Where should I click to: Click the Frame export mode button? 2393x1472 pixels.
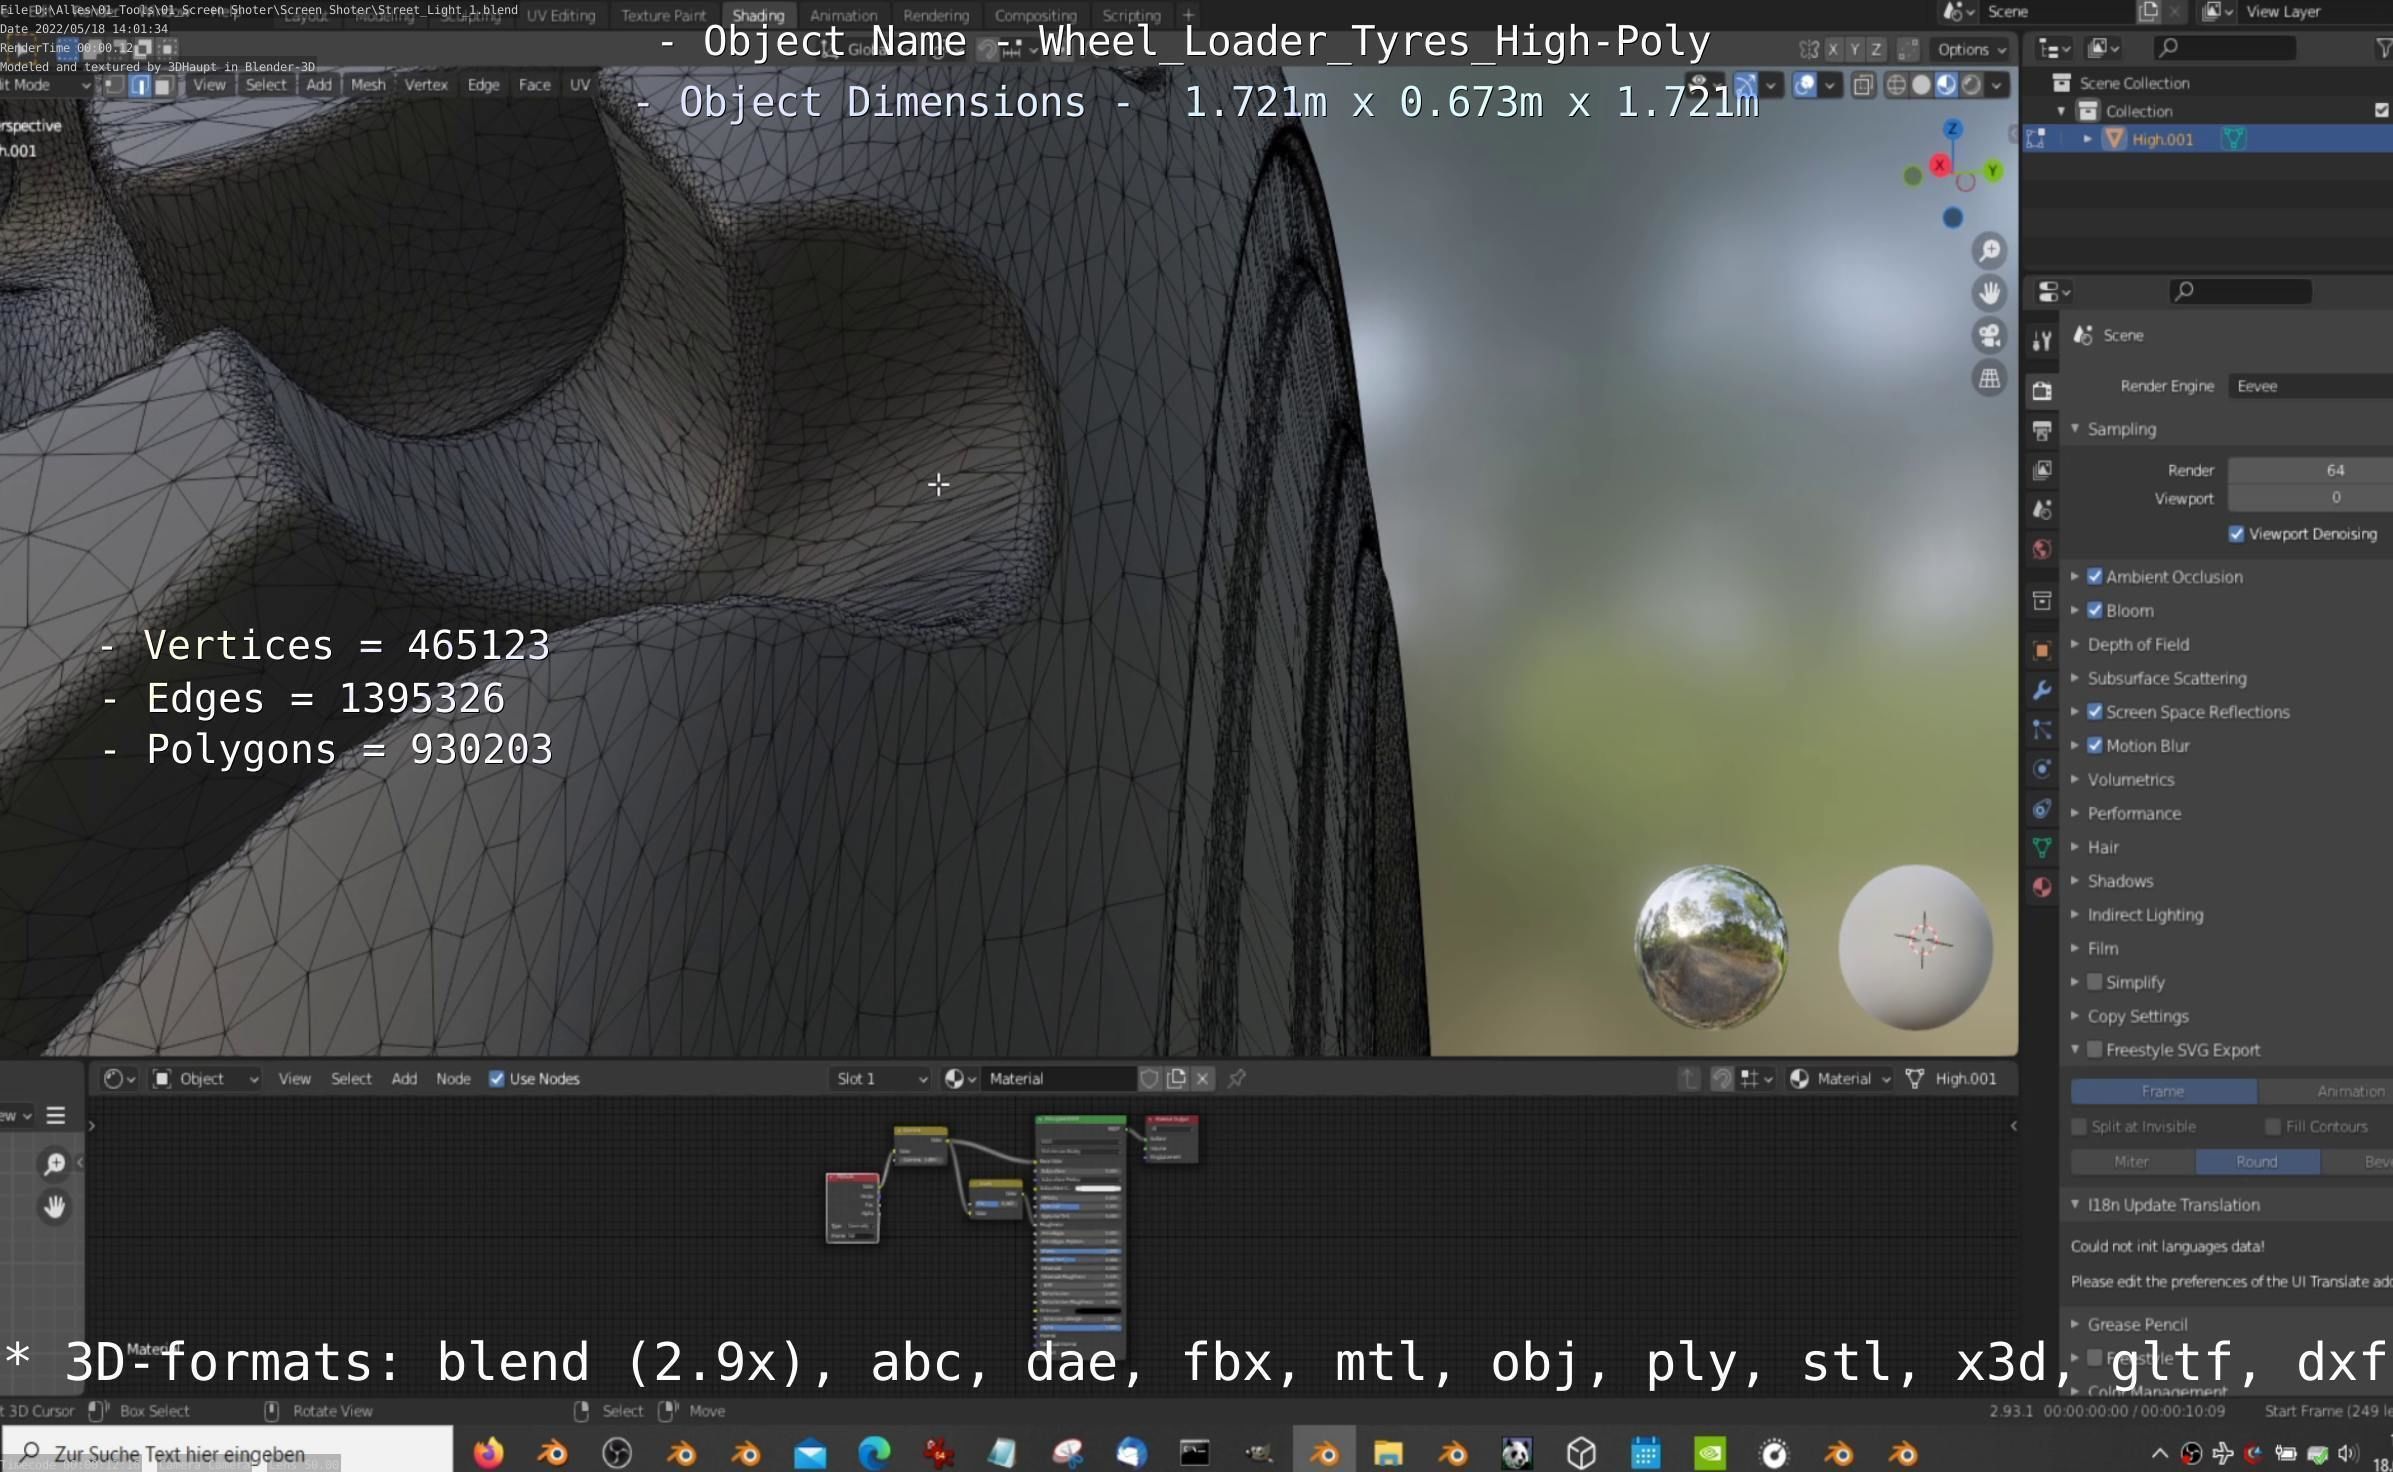coord(2162,1091)
